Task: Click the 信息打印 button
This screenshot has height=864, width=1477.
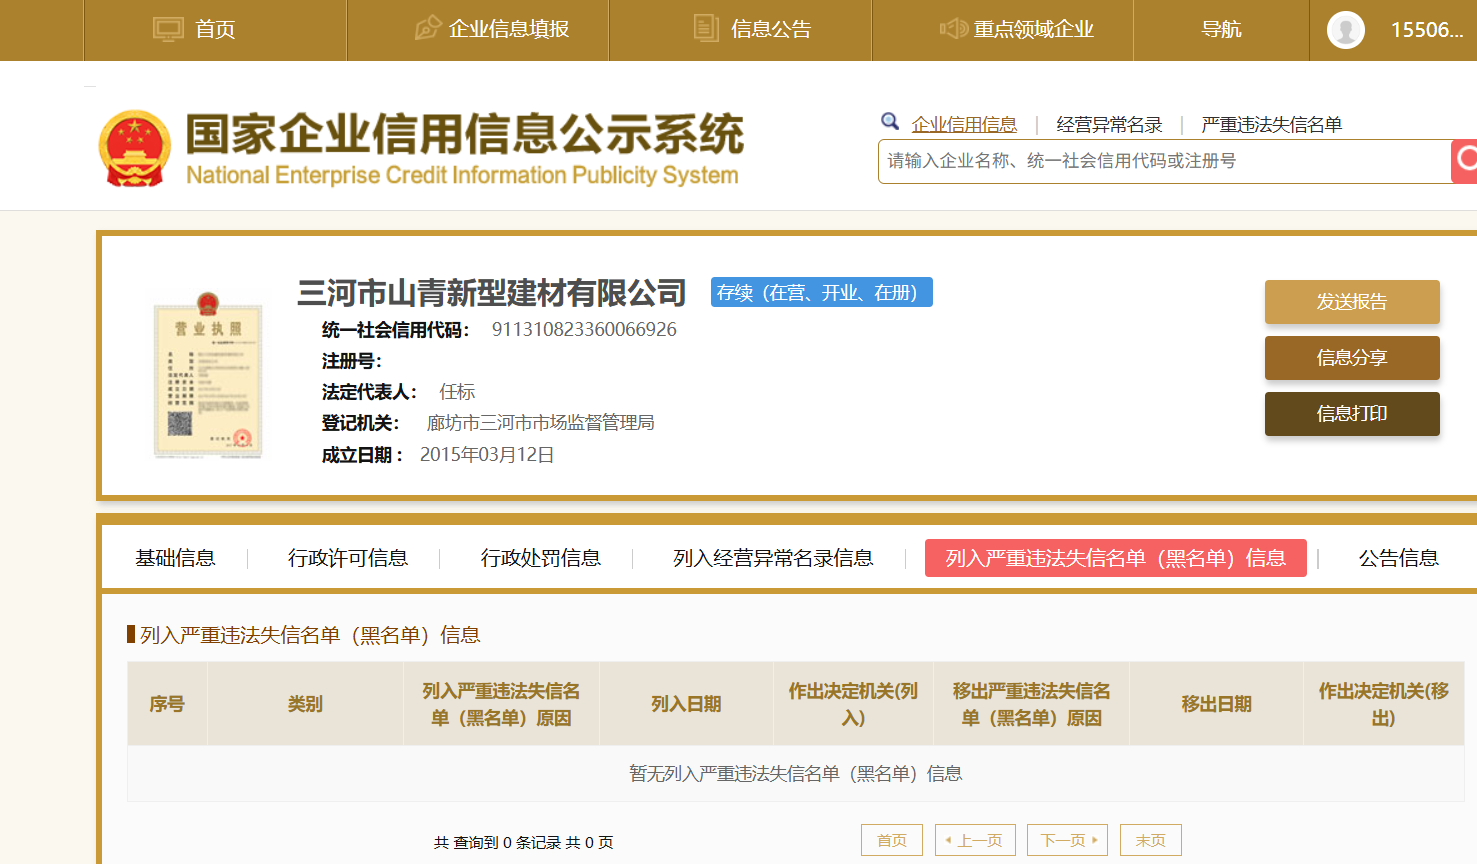Action: [1351, 414]
